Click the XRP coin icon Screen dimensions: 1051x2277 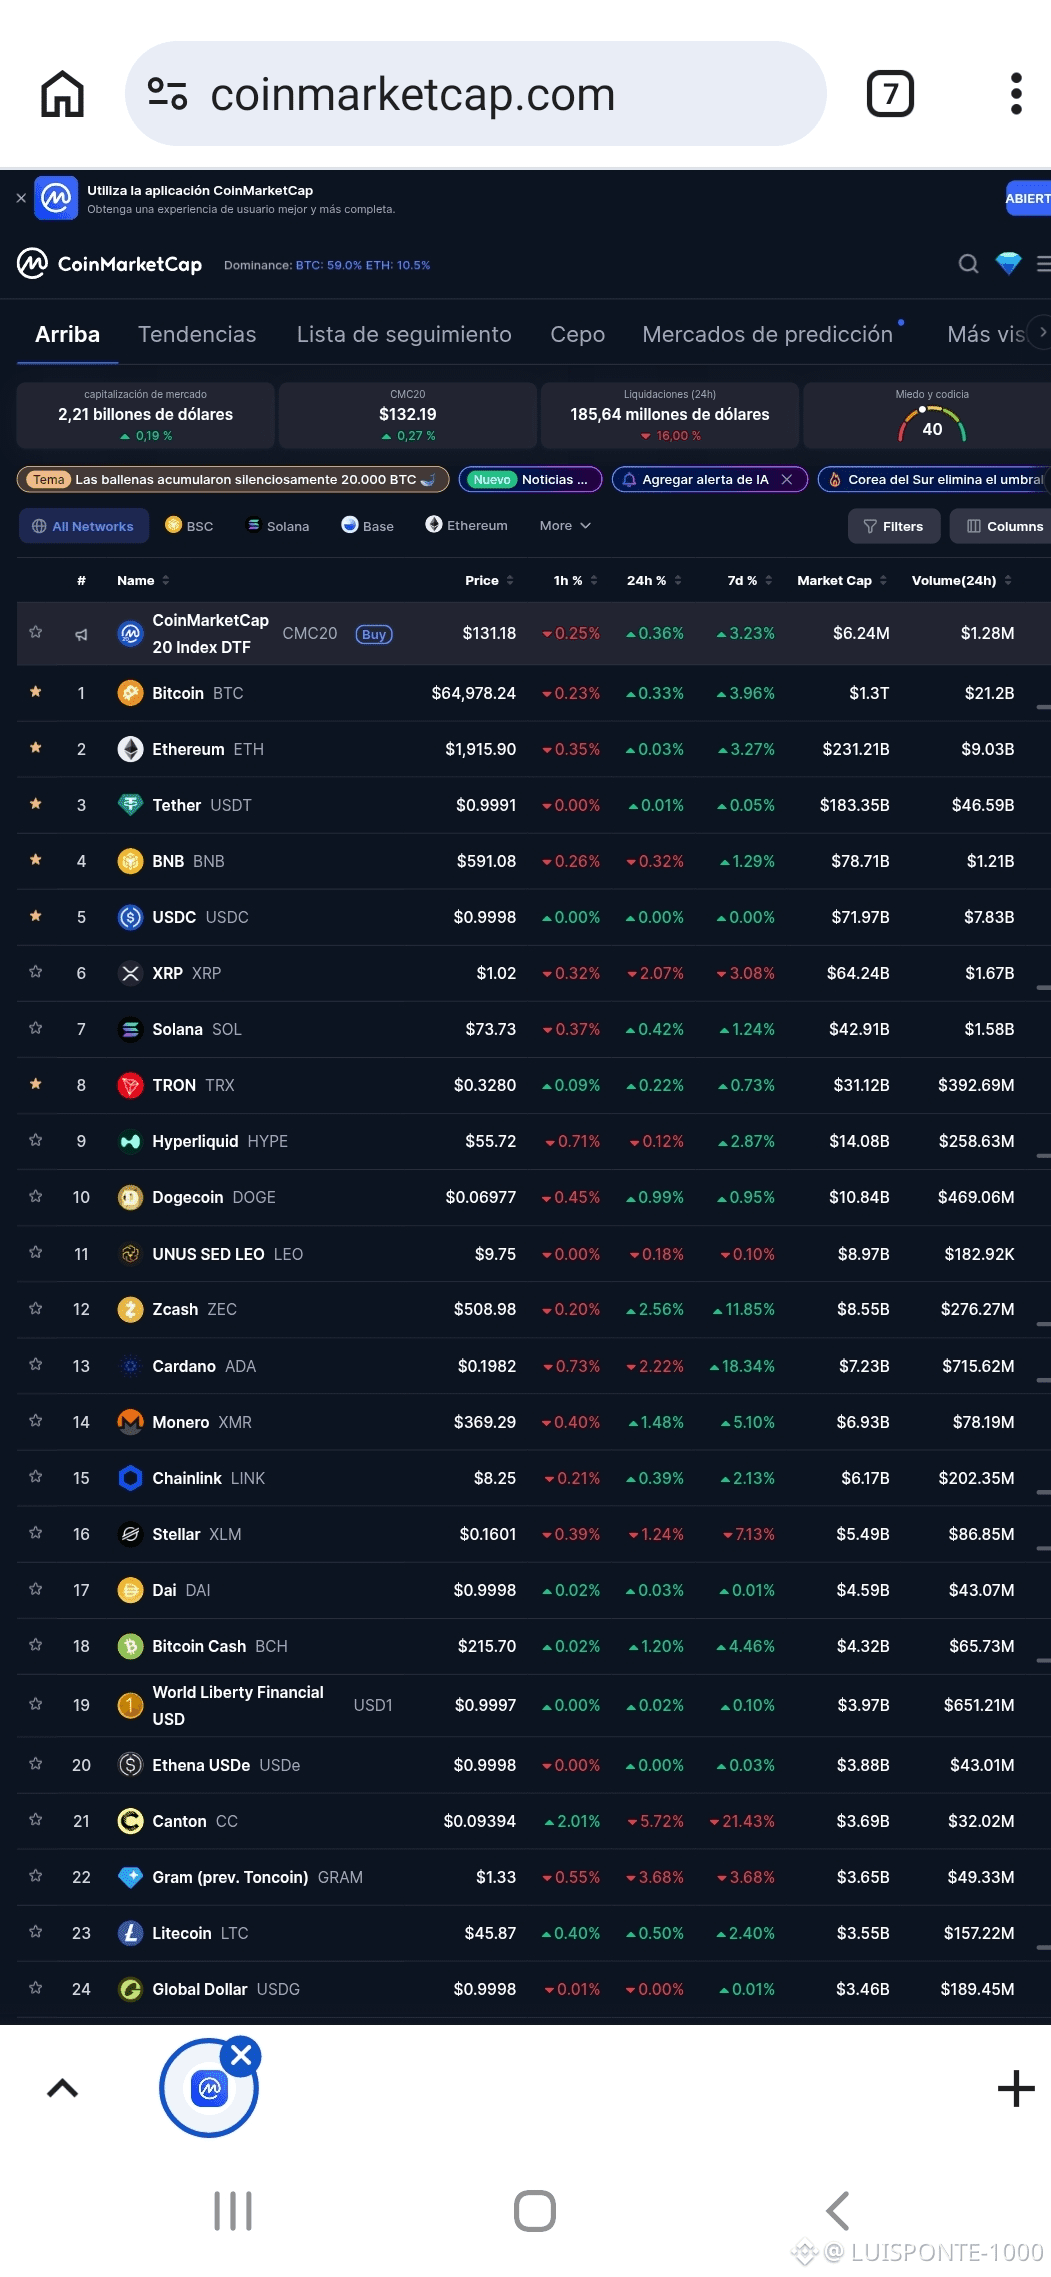coord(130,973)
